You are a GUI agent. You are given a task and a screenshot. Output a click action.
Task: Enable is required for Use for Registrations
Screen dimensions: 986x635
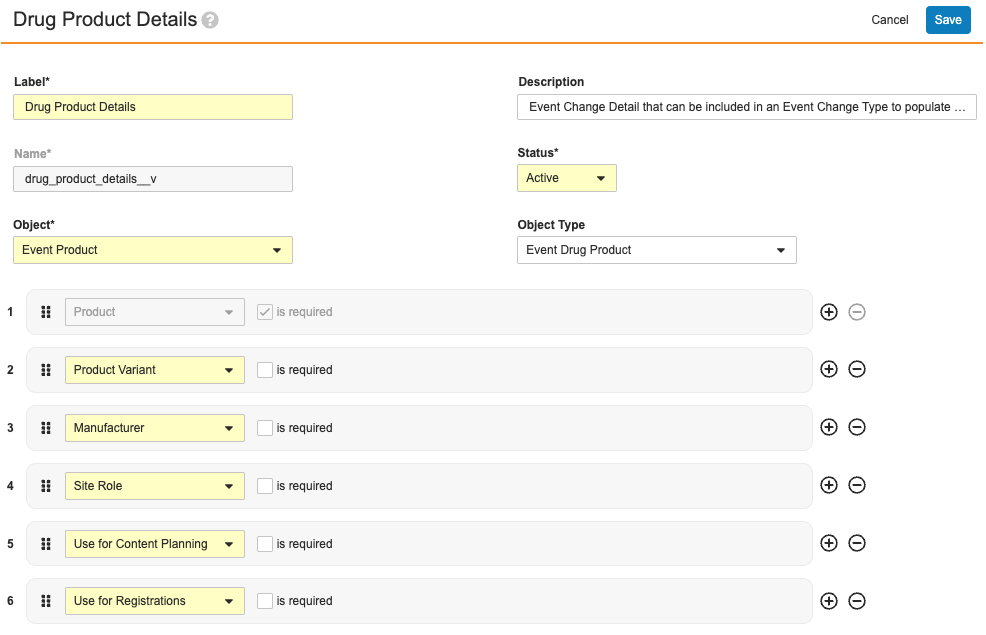coord(265,601)
